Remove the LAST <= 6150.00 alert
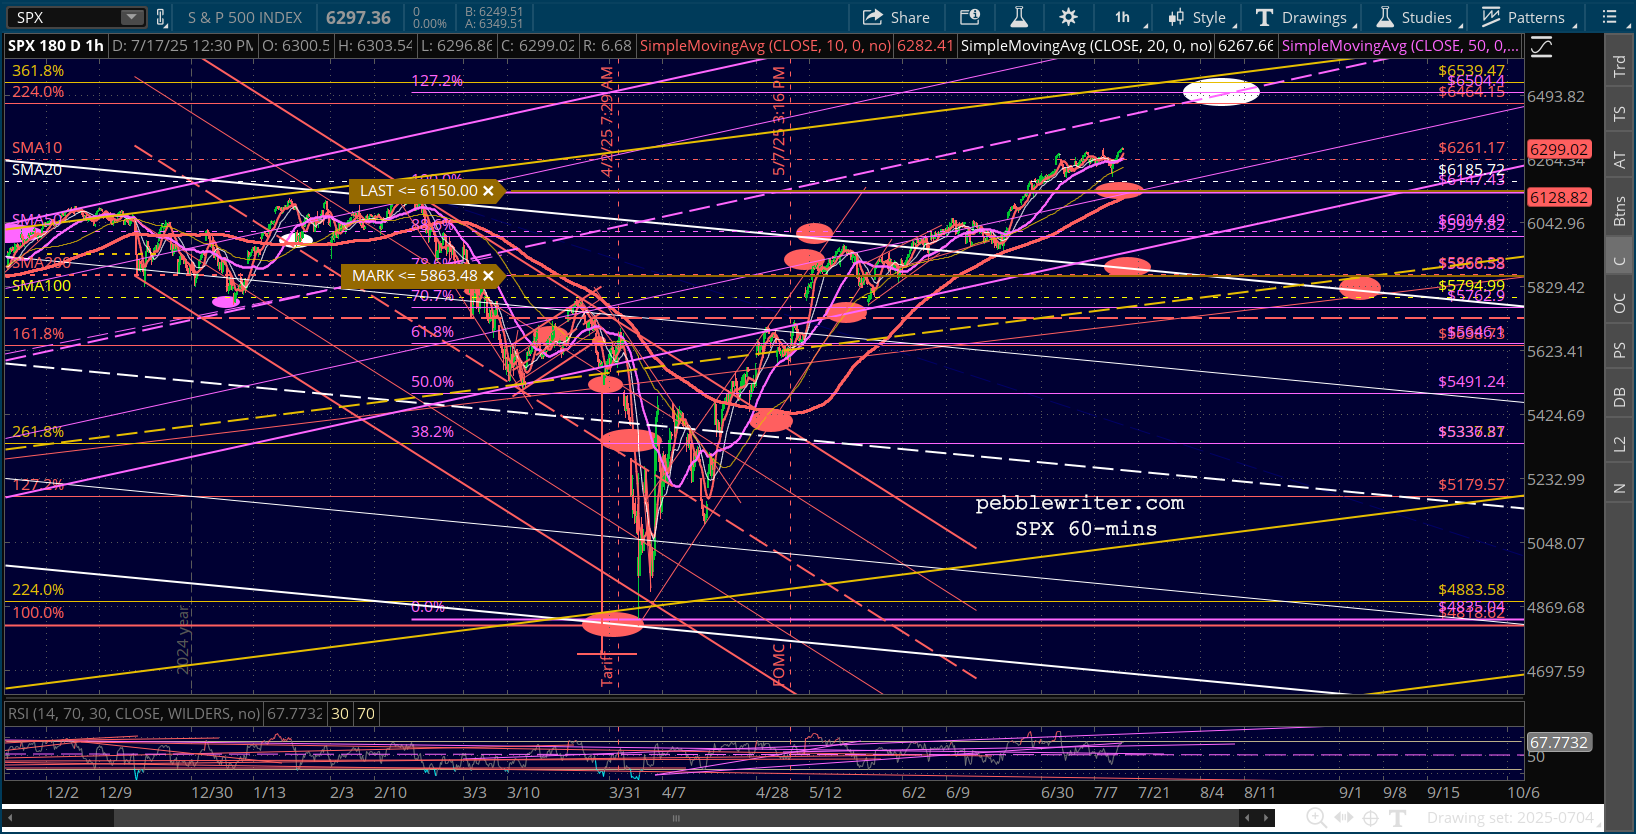The height and width of the screenshot is (834, 1636). coord(488,191)
